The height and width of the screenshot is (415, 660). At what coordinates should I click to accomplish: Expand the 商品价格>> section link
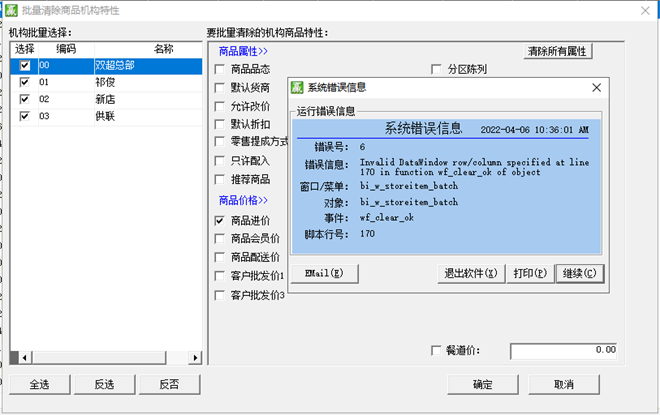(243, 201)
